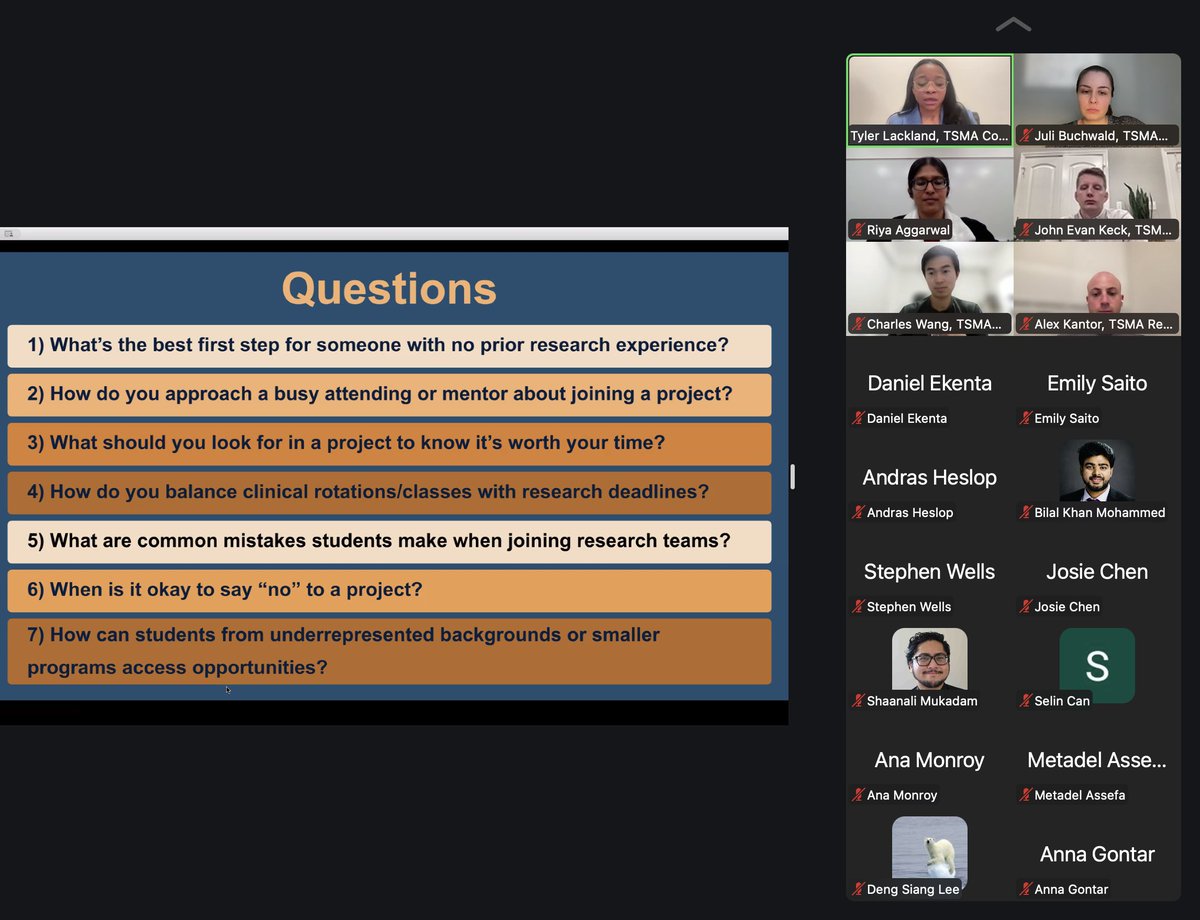Click question 2 about approaching a busy attending
Image resolution: width=1200 pixels, height=920 pixels.
(389, 395)
